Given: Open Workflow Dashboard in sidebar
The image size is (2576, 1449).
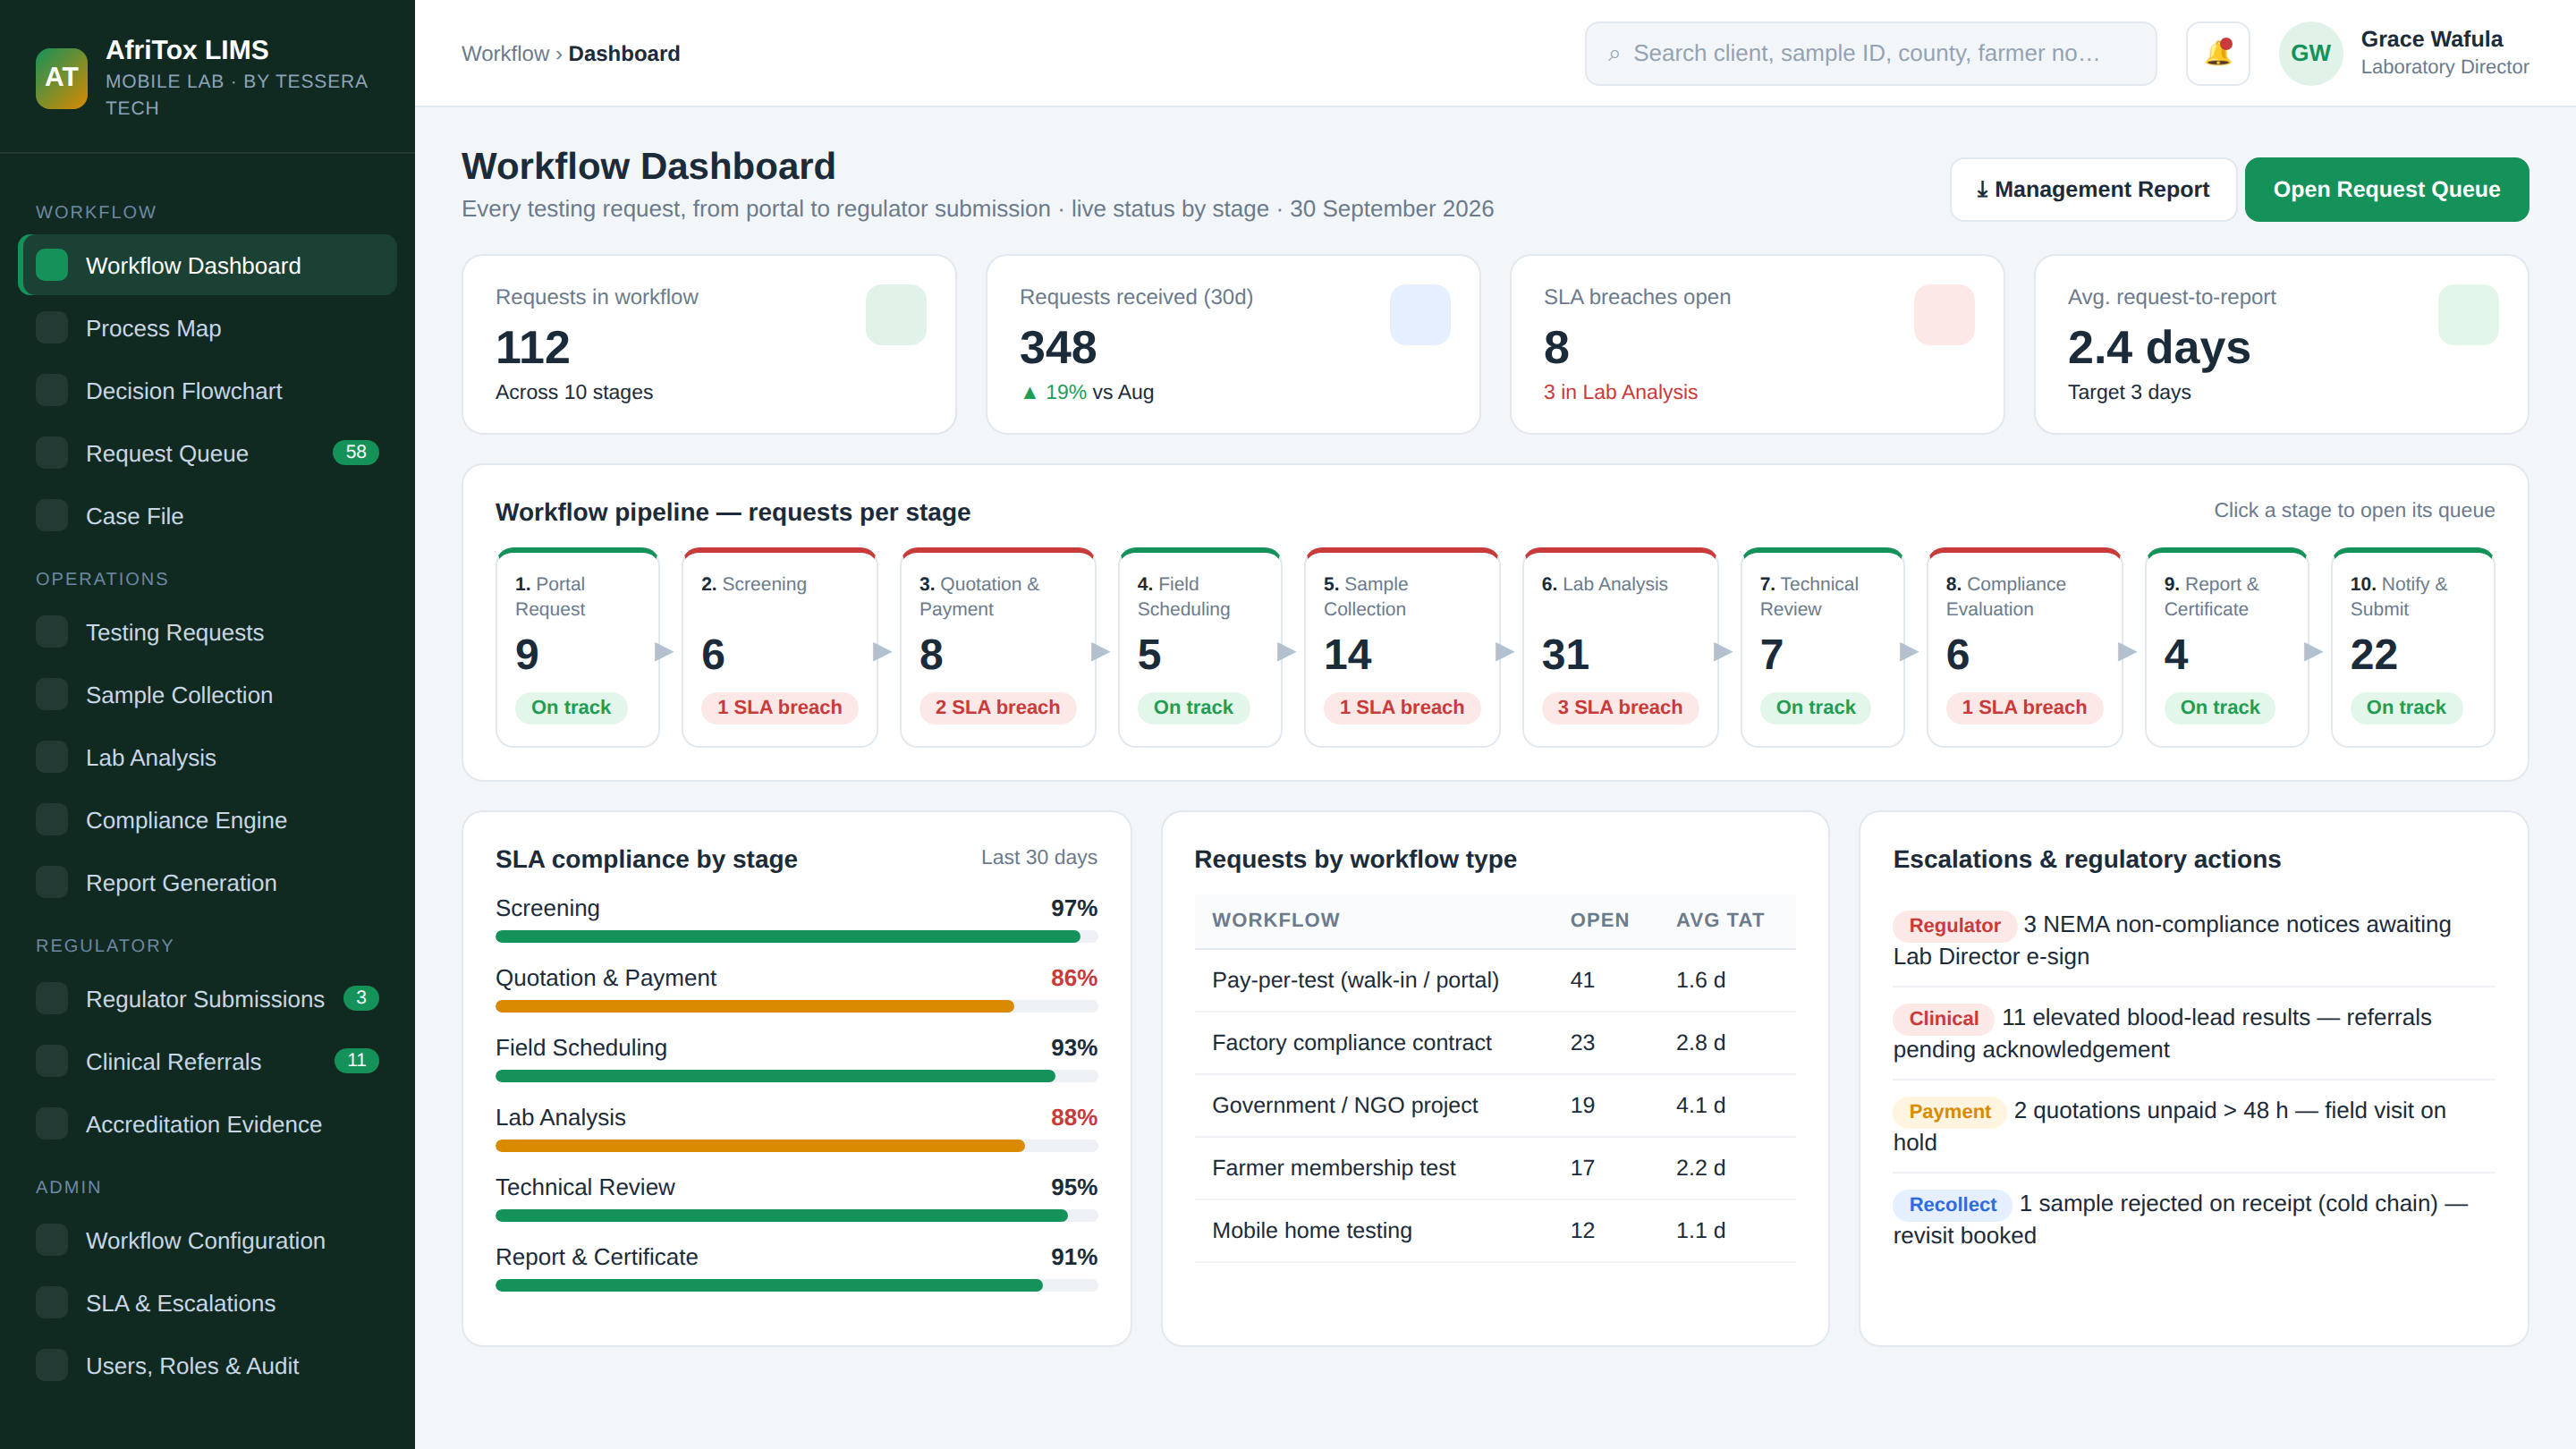Looking at the screenshot, I should [207, 265].
